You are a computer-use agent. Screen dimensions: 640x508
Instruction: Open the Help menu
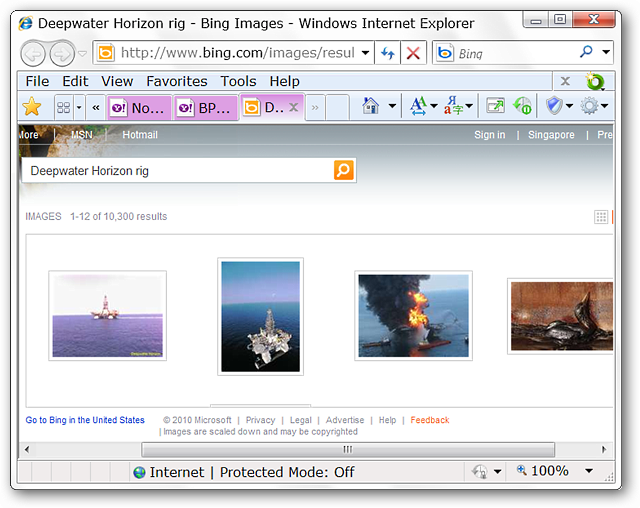[x=284, y=81]
